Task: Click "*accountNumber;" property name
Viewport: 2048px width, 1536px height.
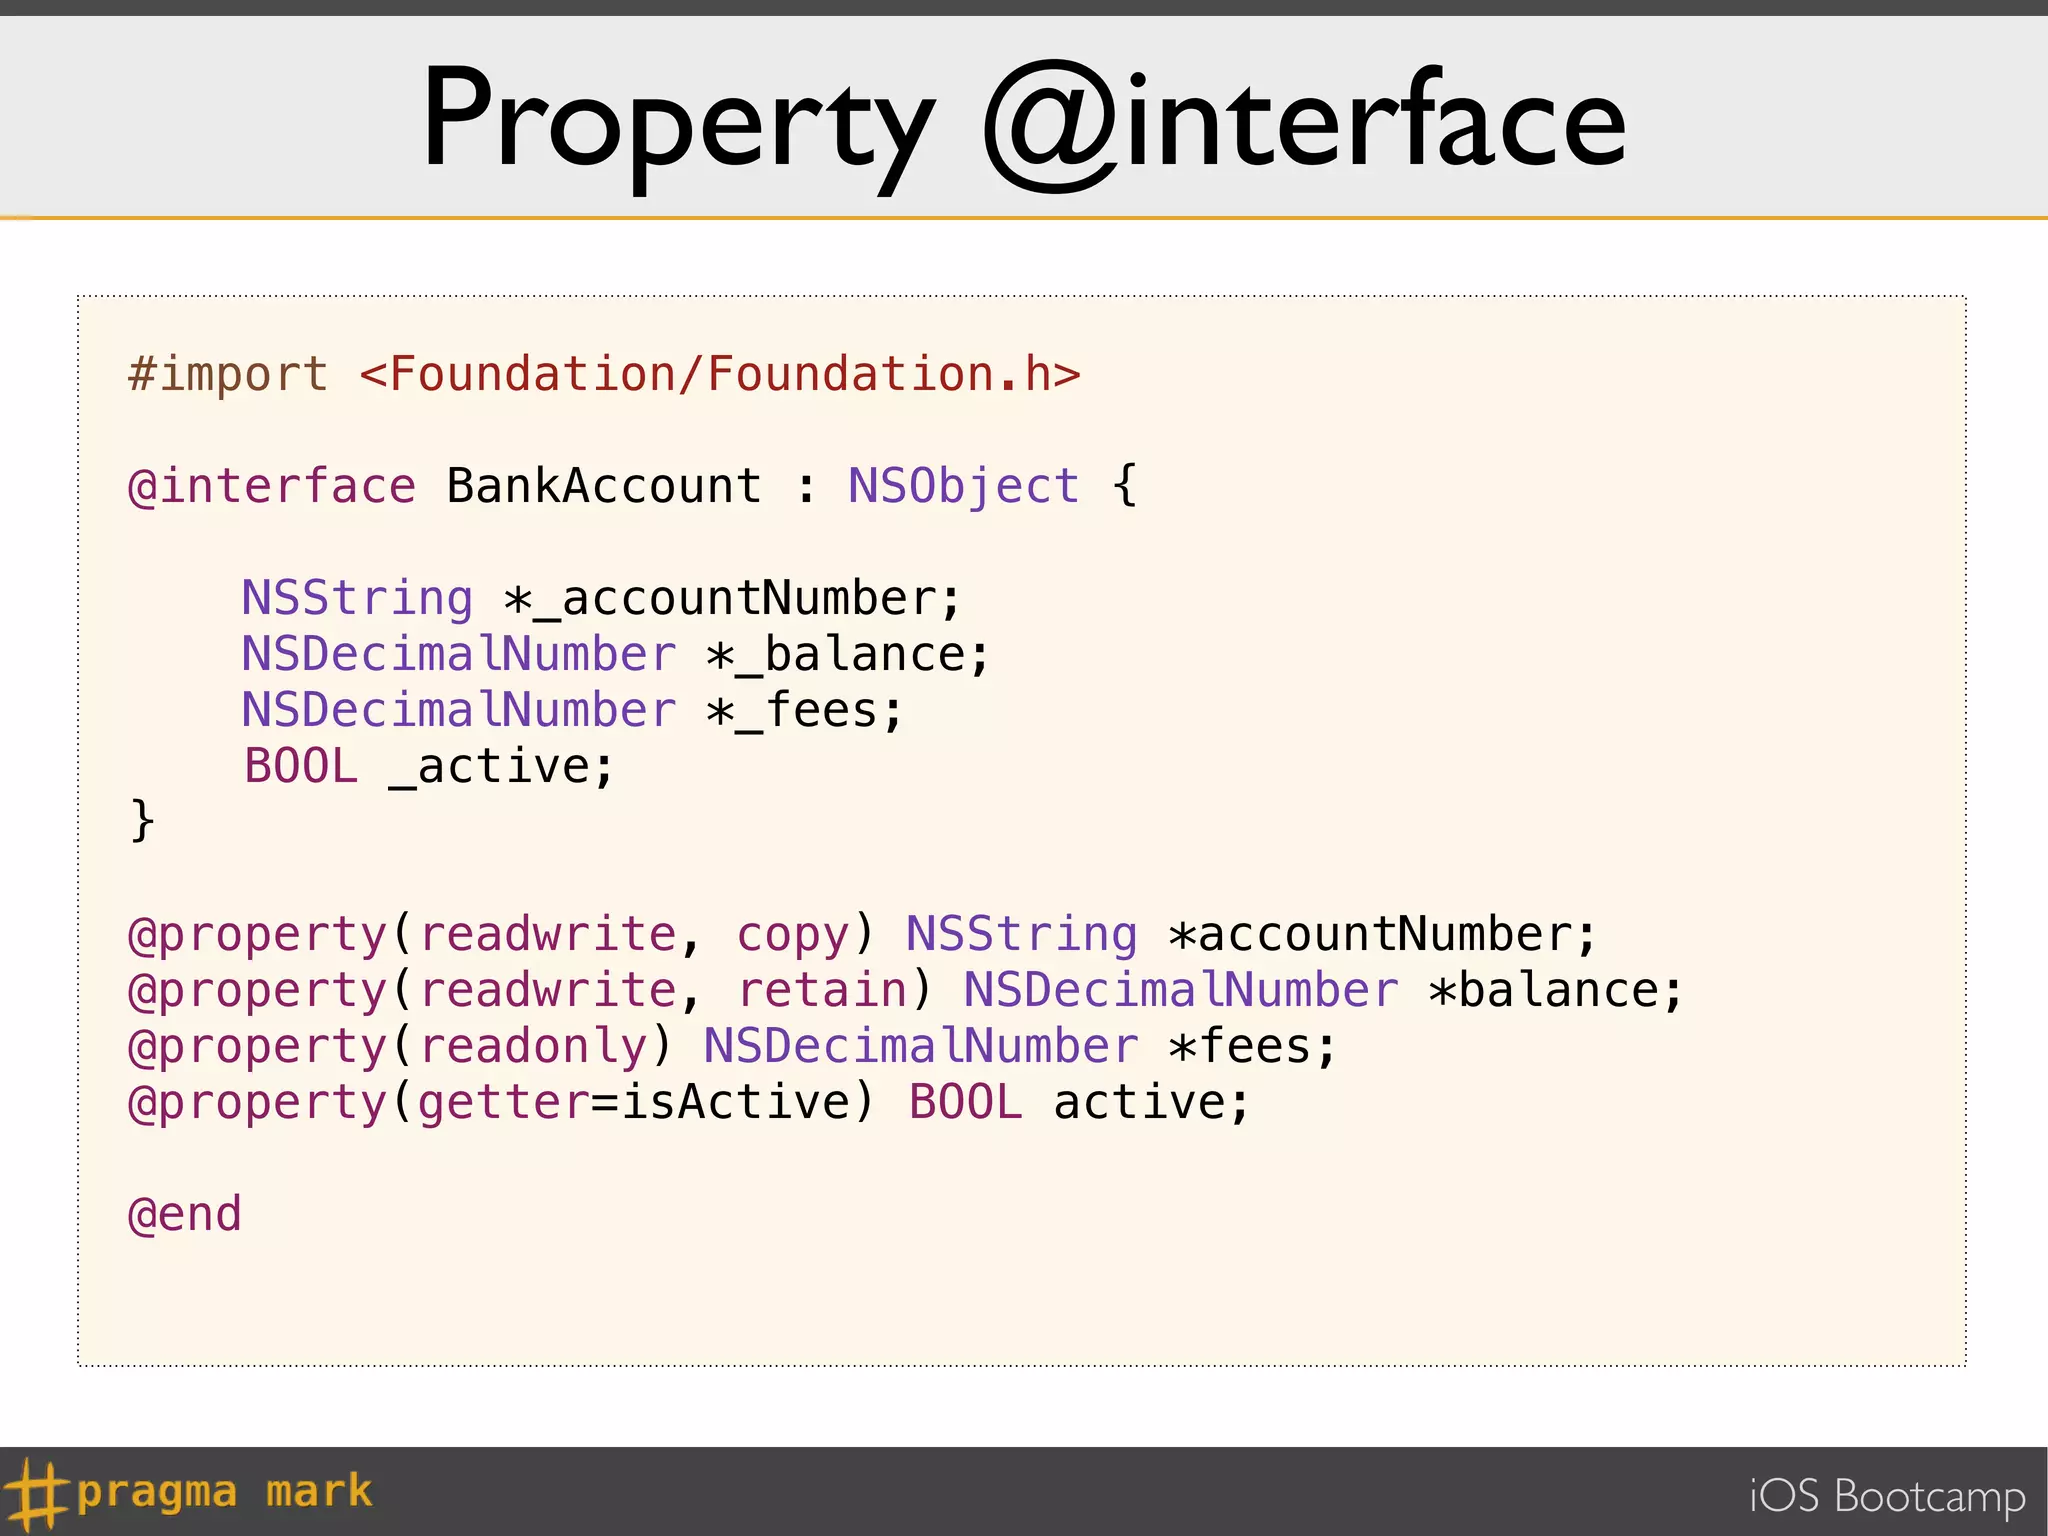Action: pos(1382,935)
